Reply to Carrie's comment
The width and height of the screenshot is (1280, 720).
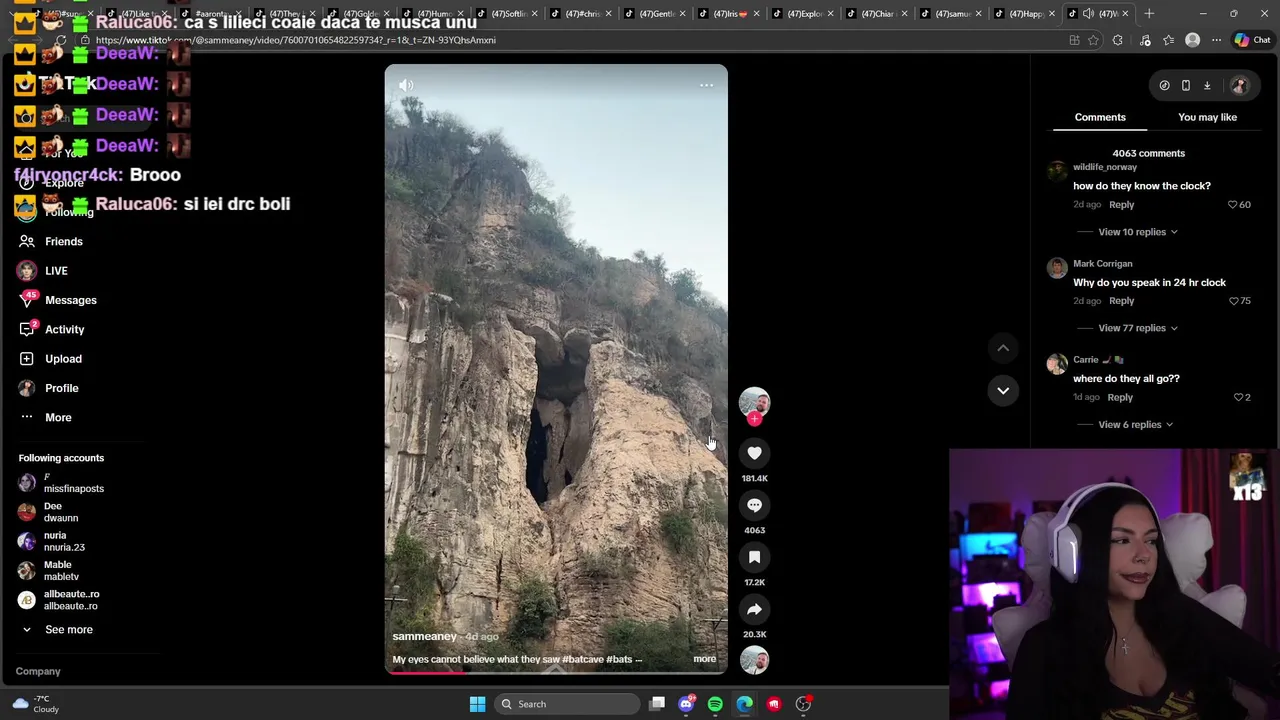[1120, 398]
